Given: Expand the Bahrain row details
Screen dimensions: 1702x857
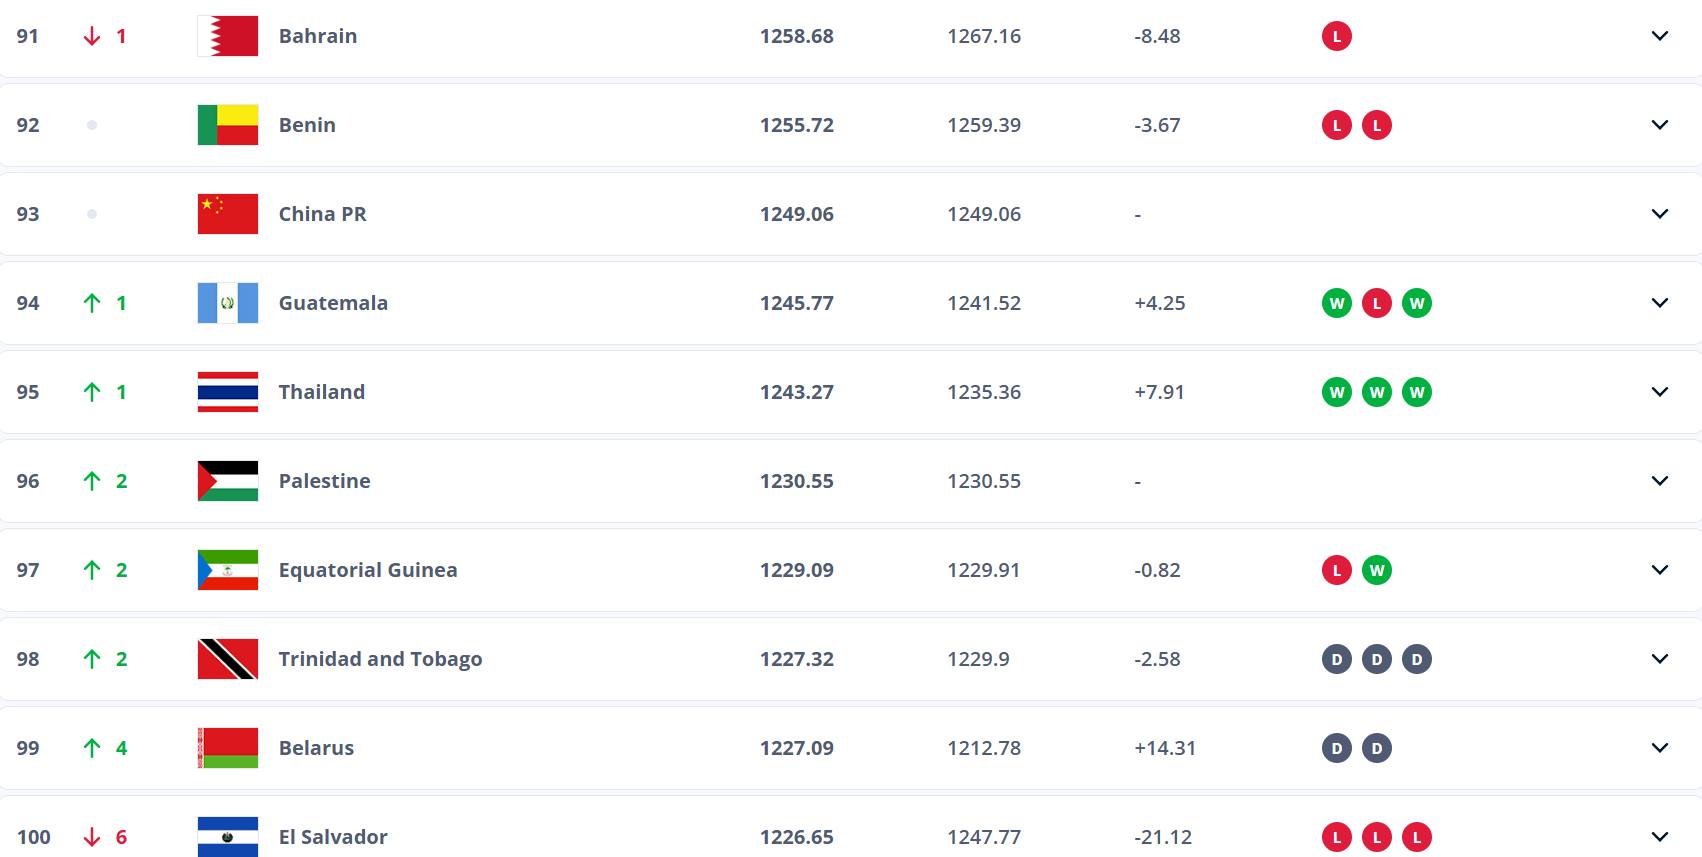Looking at the screenshot, I should 1659,36.
